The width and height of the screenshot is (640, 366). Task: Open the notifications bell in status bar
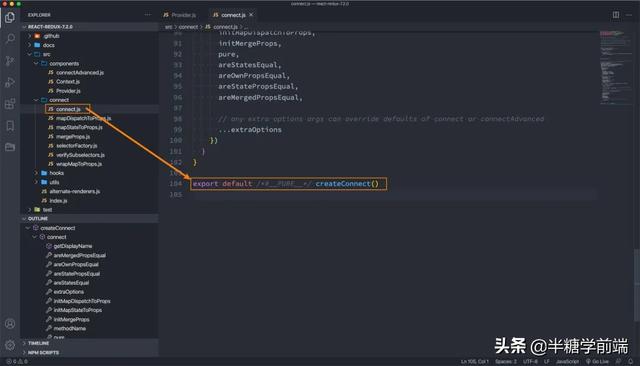[631, 362]
